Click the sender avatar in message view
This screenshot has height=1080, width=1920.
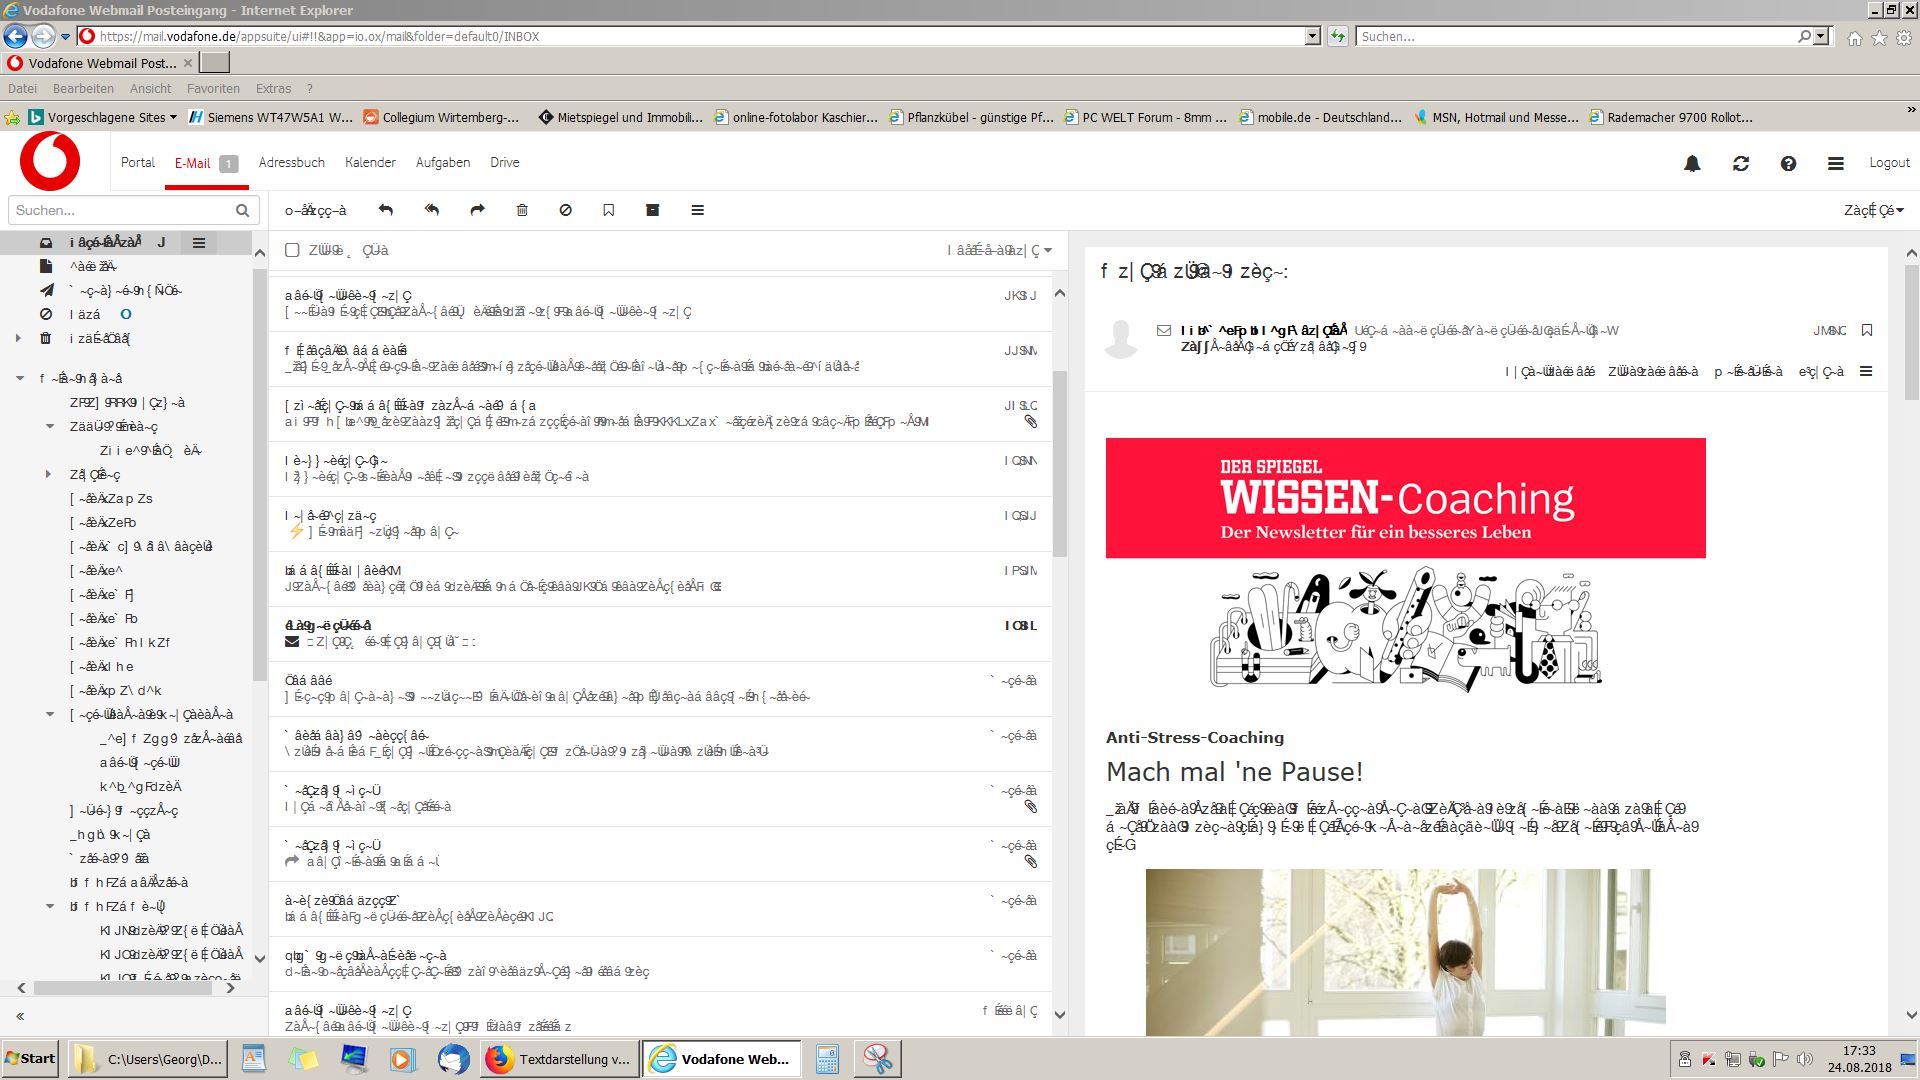click(x=1121, y=339)
